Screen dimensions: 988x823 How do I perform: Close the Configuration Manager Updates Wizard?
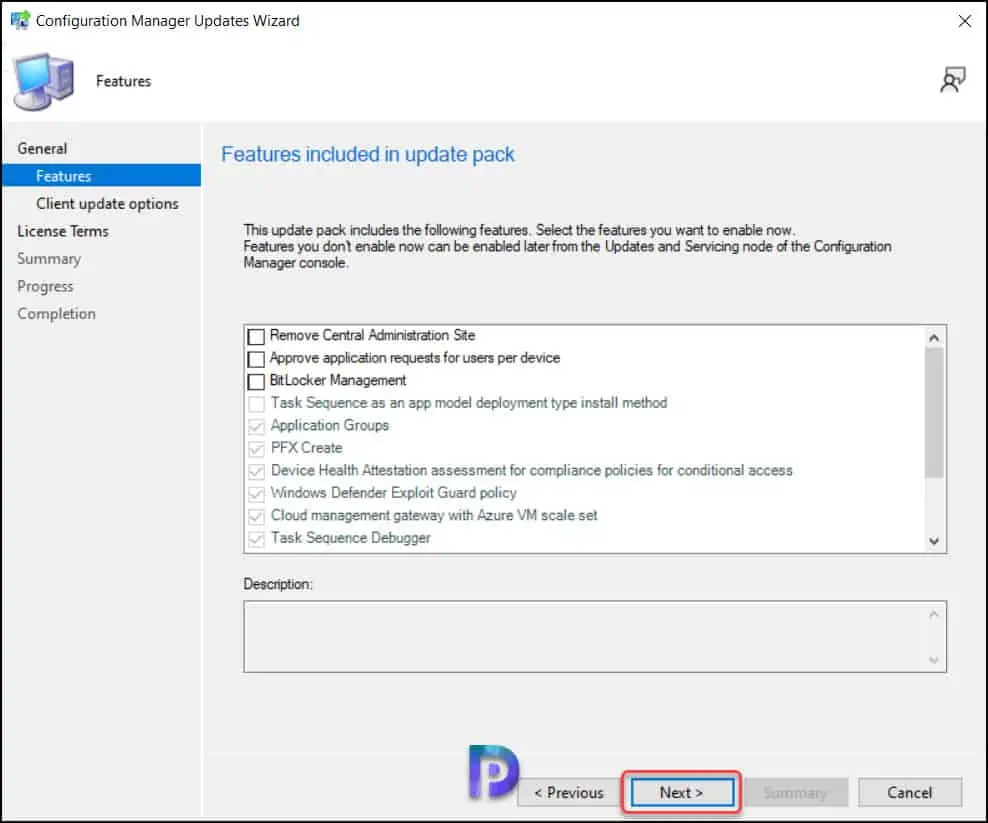point(964,21)
